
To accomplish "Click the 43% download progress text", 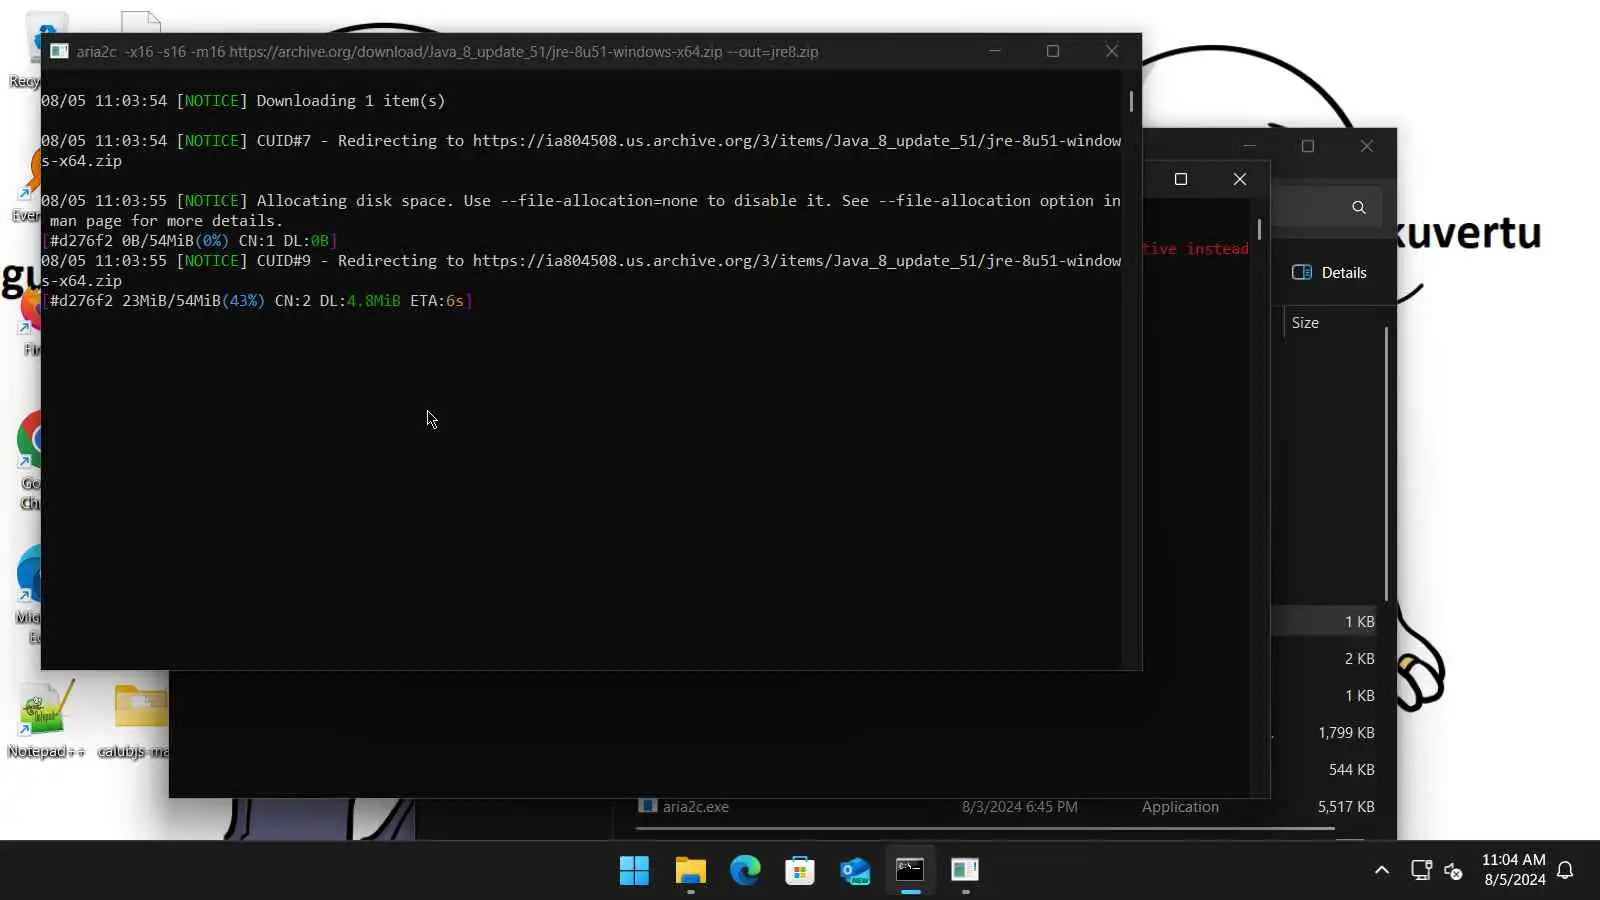I will point(243,301).
